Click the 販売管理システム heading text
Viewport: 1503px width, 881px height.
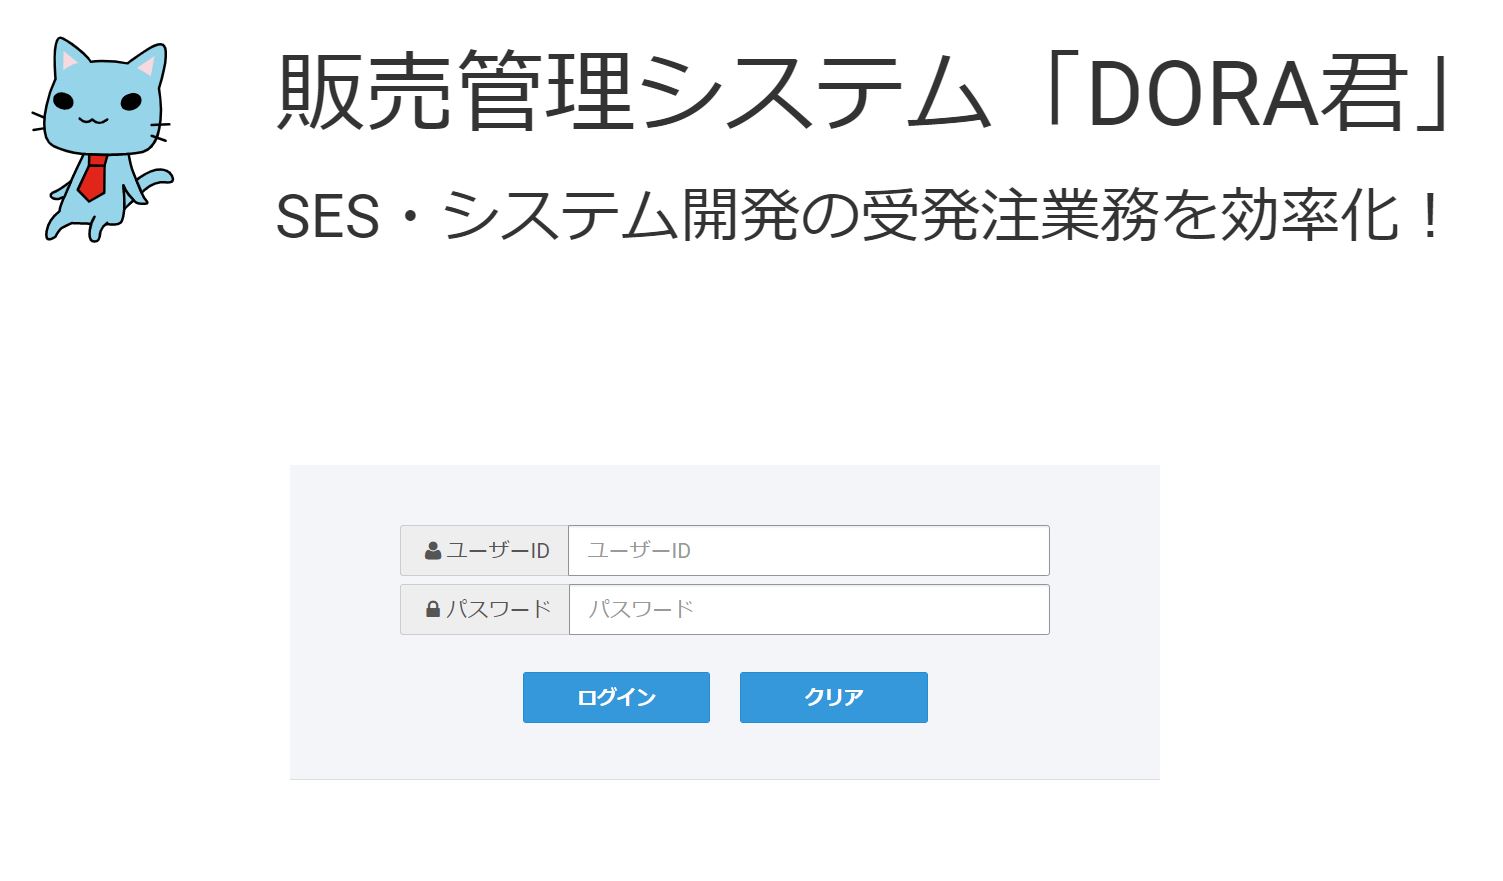[632, 93]
